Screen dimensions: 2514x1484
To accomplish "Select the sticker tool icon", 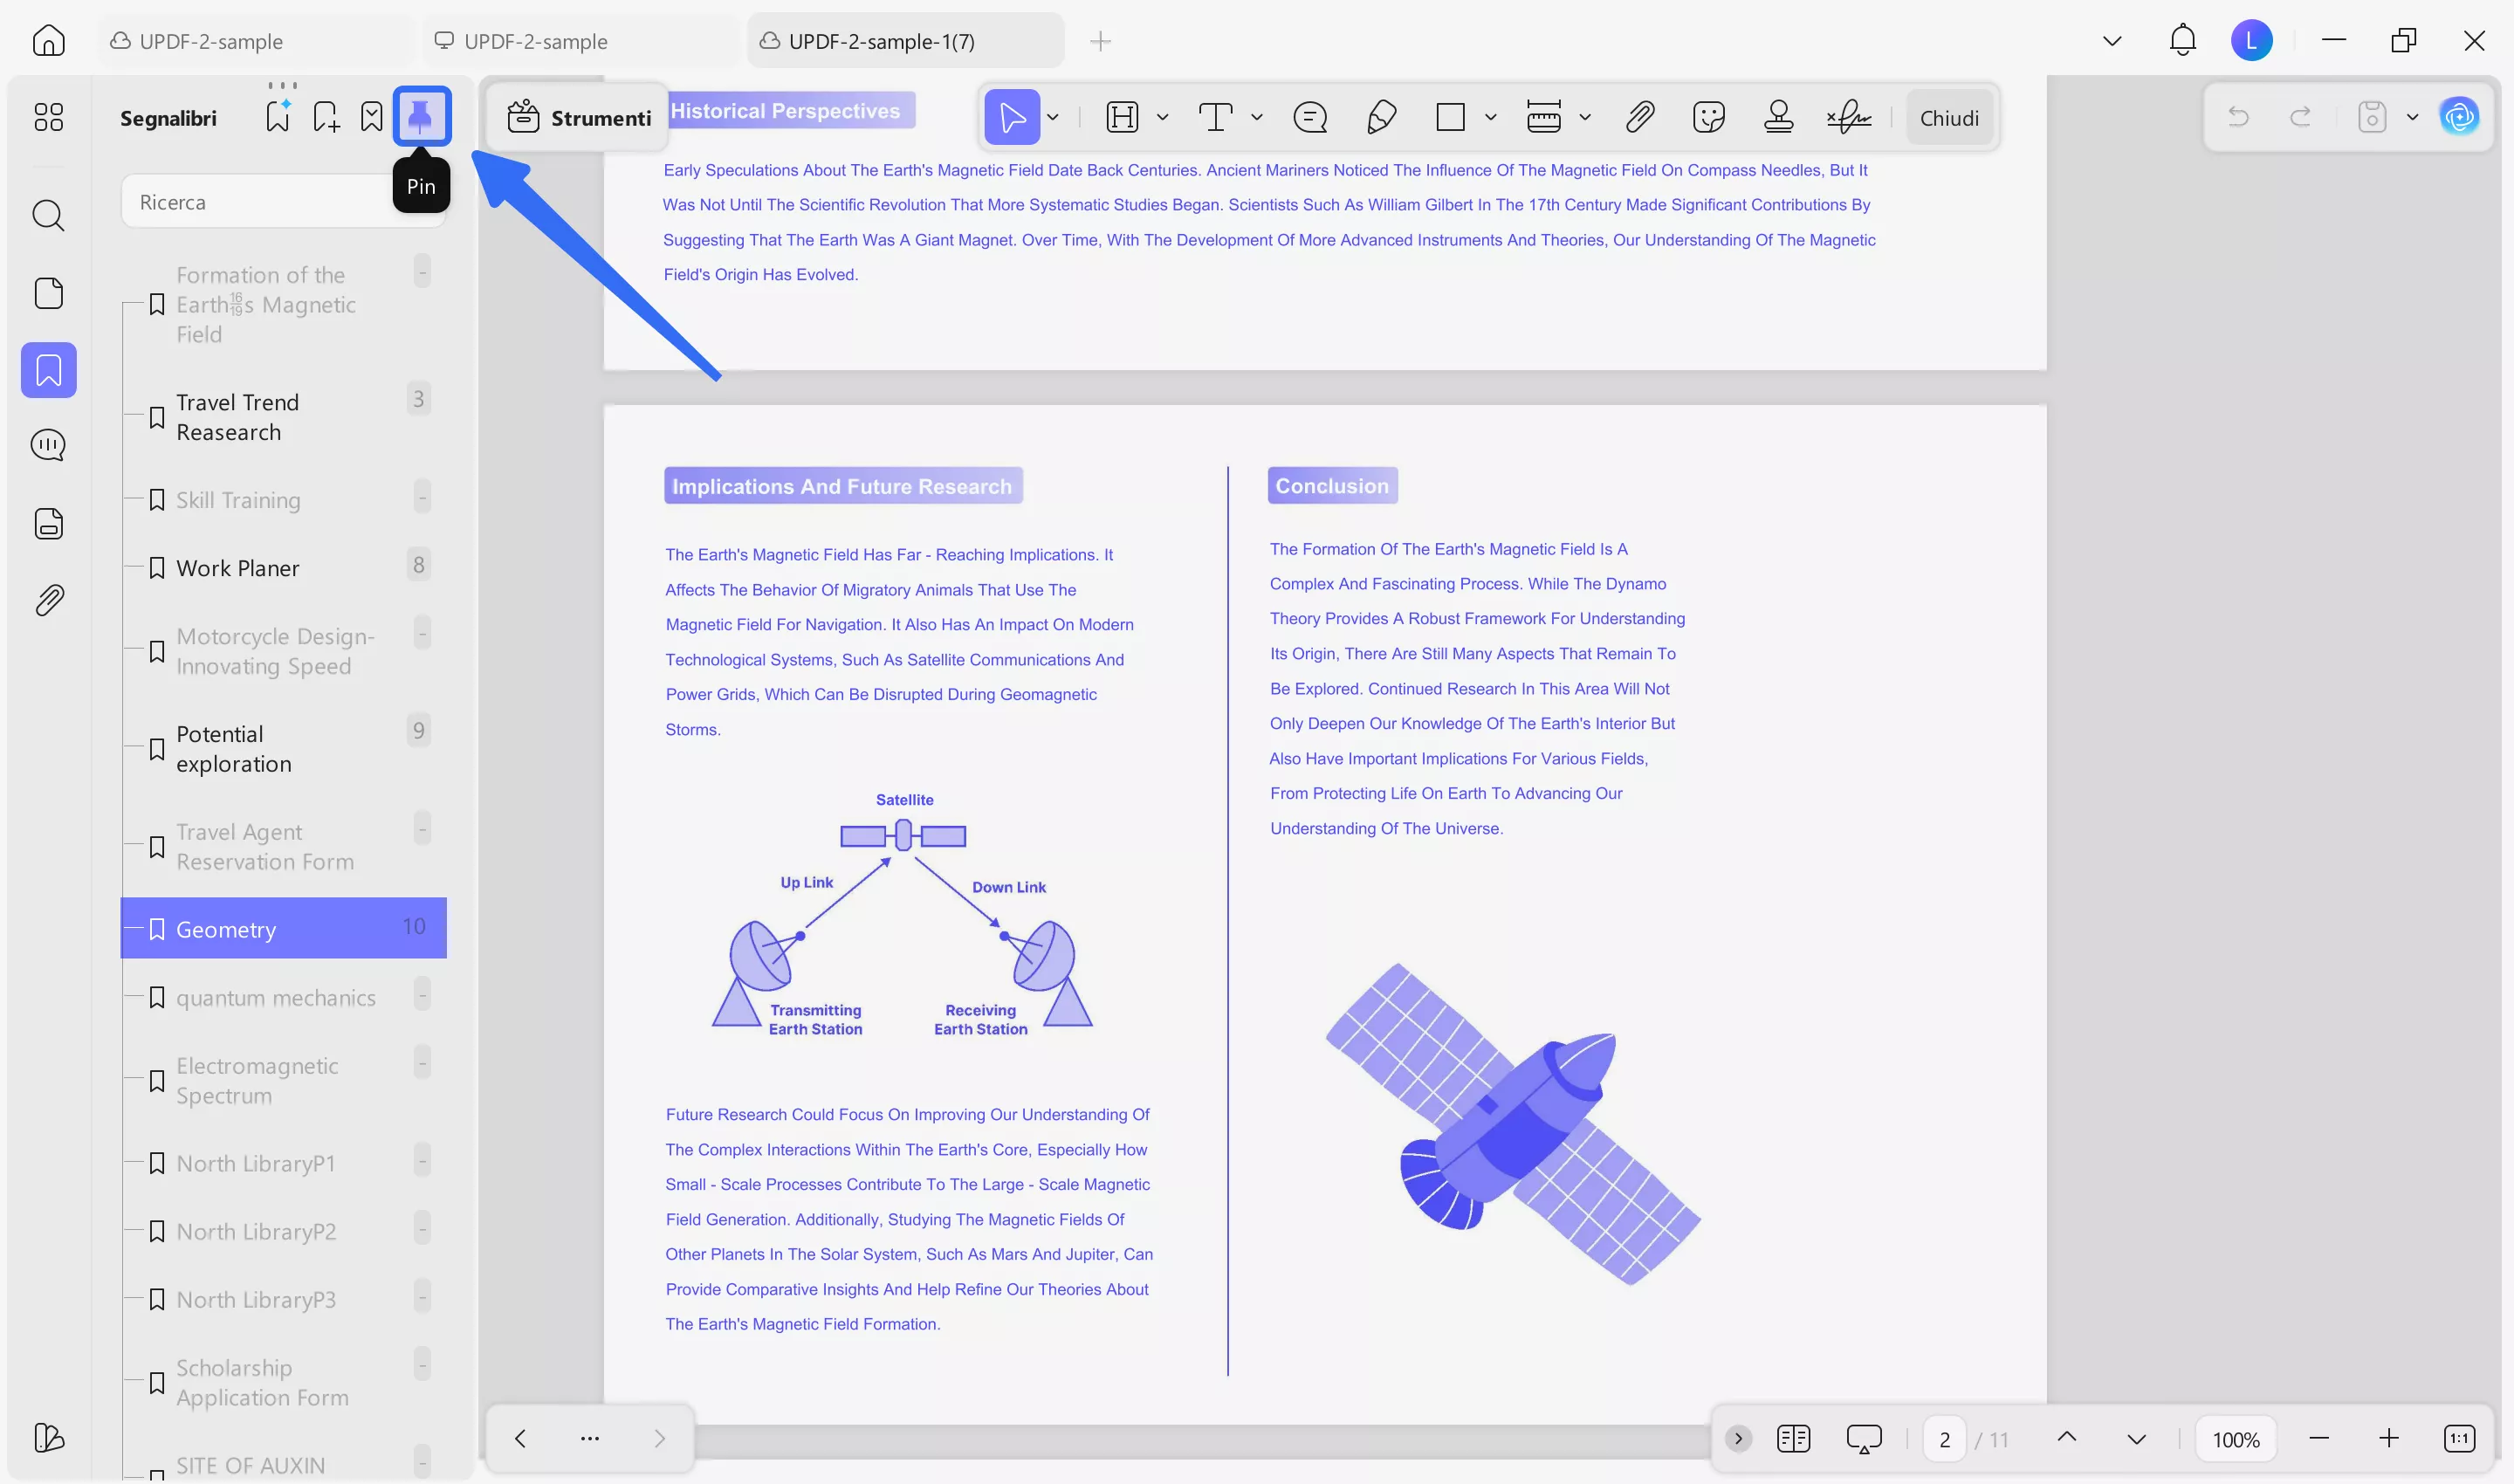I will (x=1709, y=117).
